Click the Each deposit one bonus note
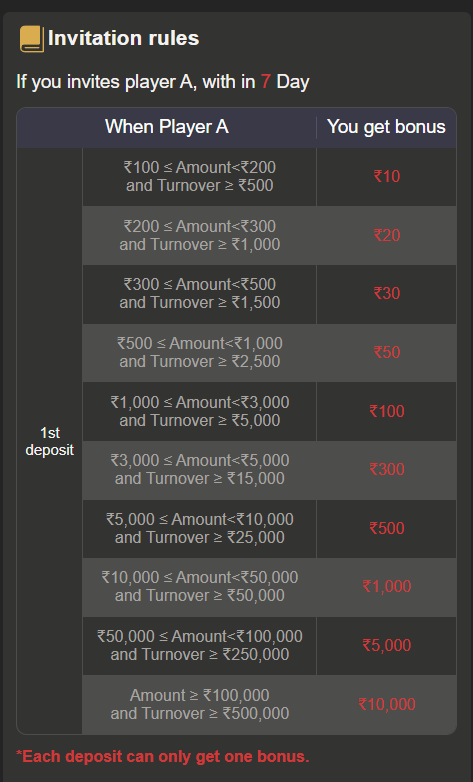 (x=163, y=757)
